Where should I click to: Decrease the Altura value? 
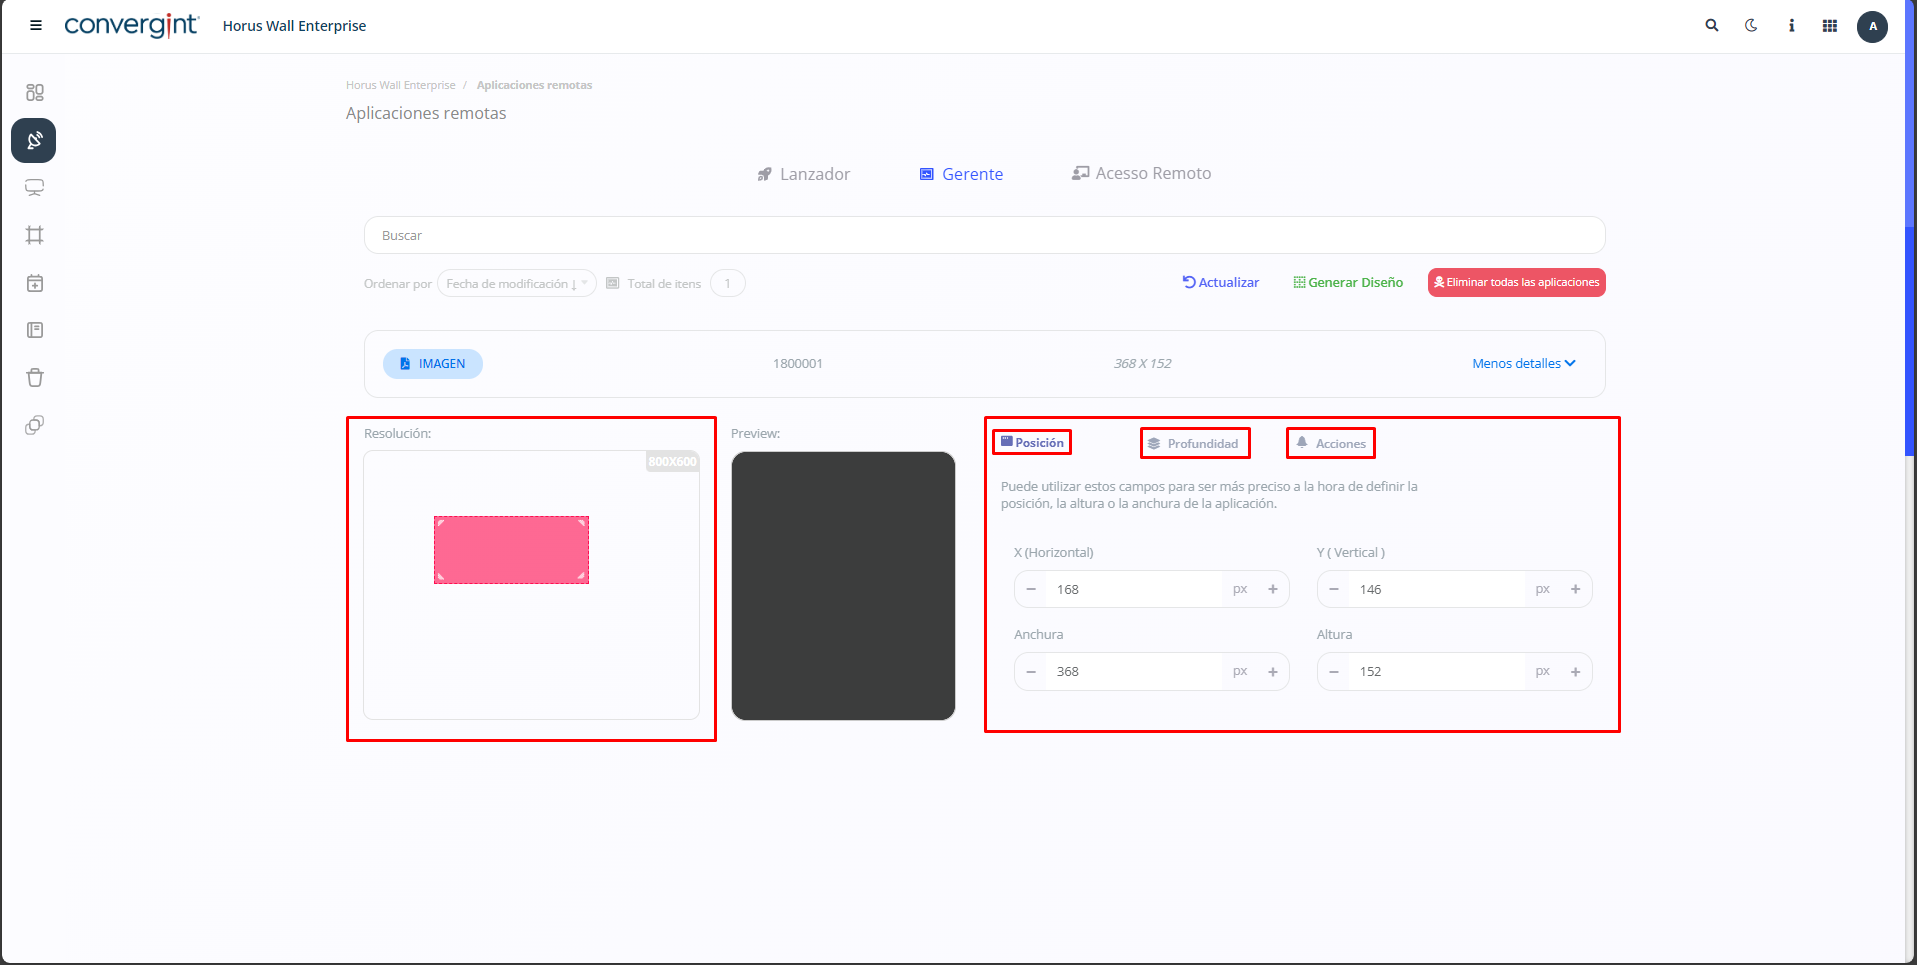point(1334,672)
